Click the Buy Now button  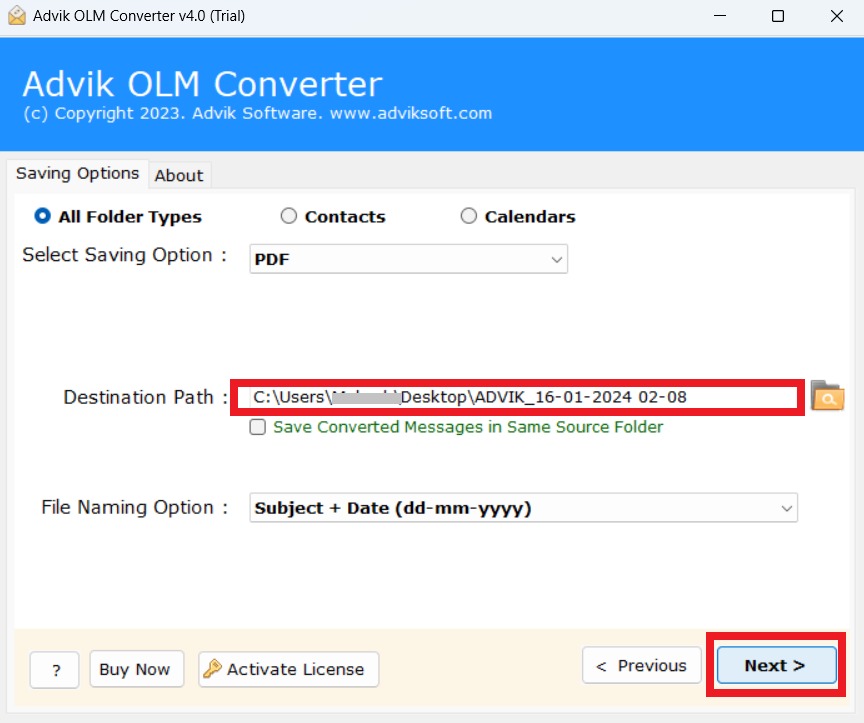pyautogui.click(x=137, y=669)
